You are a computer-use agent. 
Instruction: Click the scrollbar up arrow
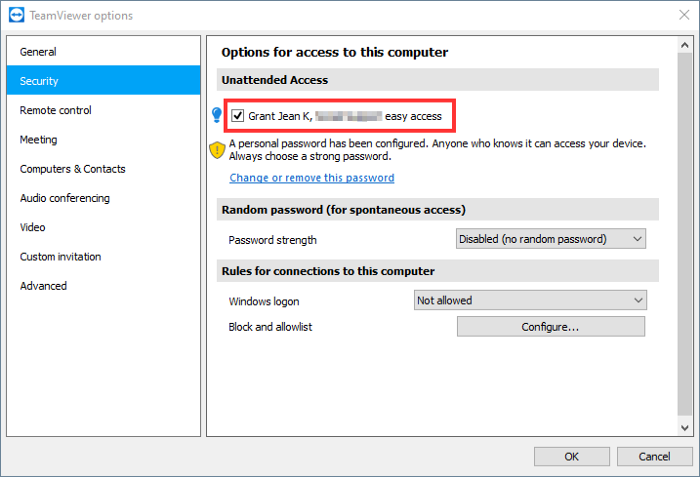[x=684, y=45]
